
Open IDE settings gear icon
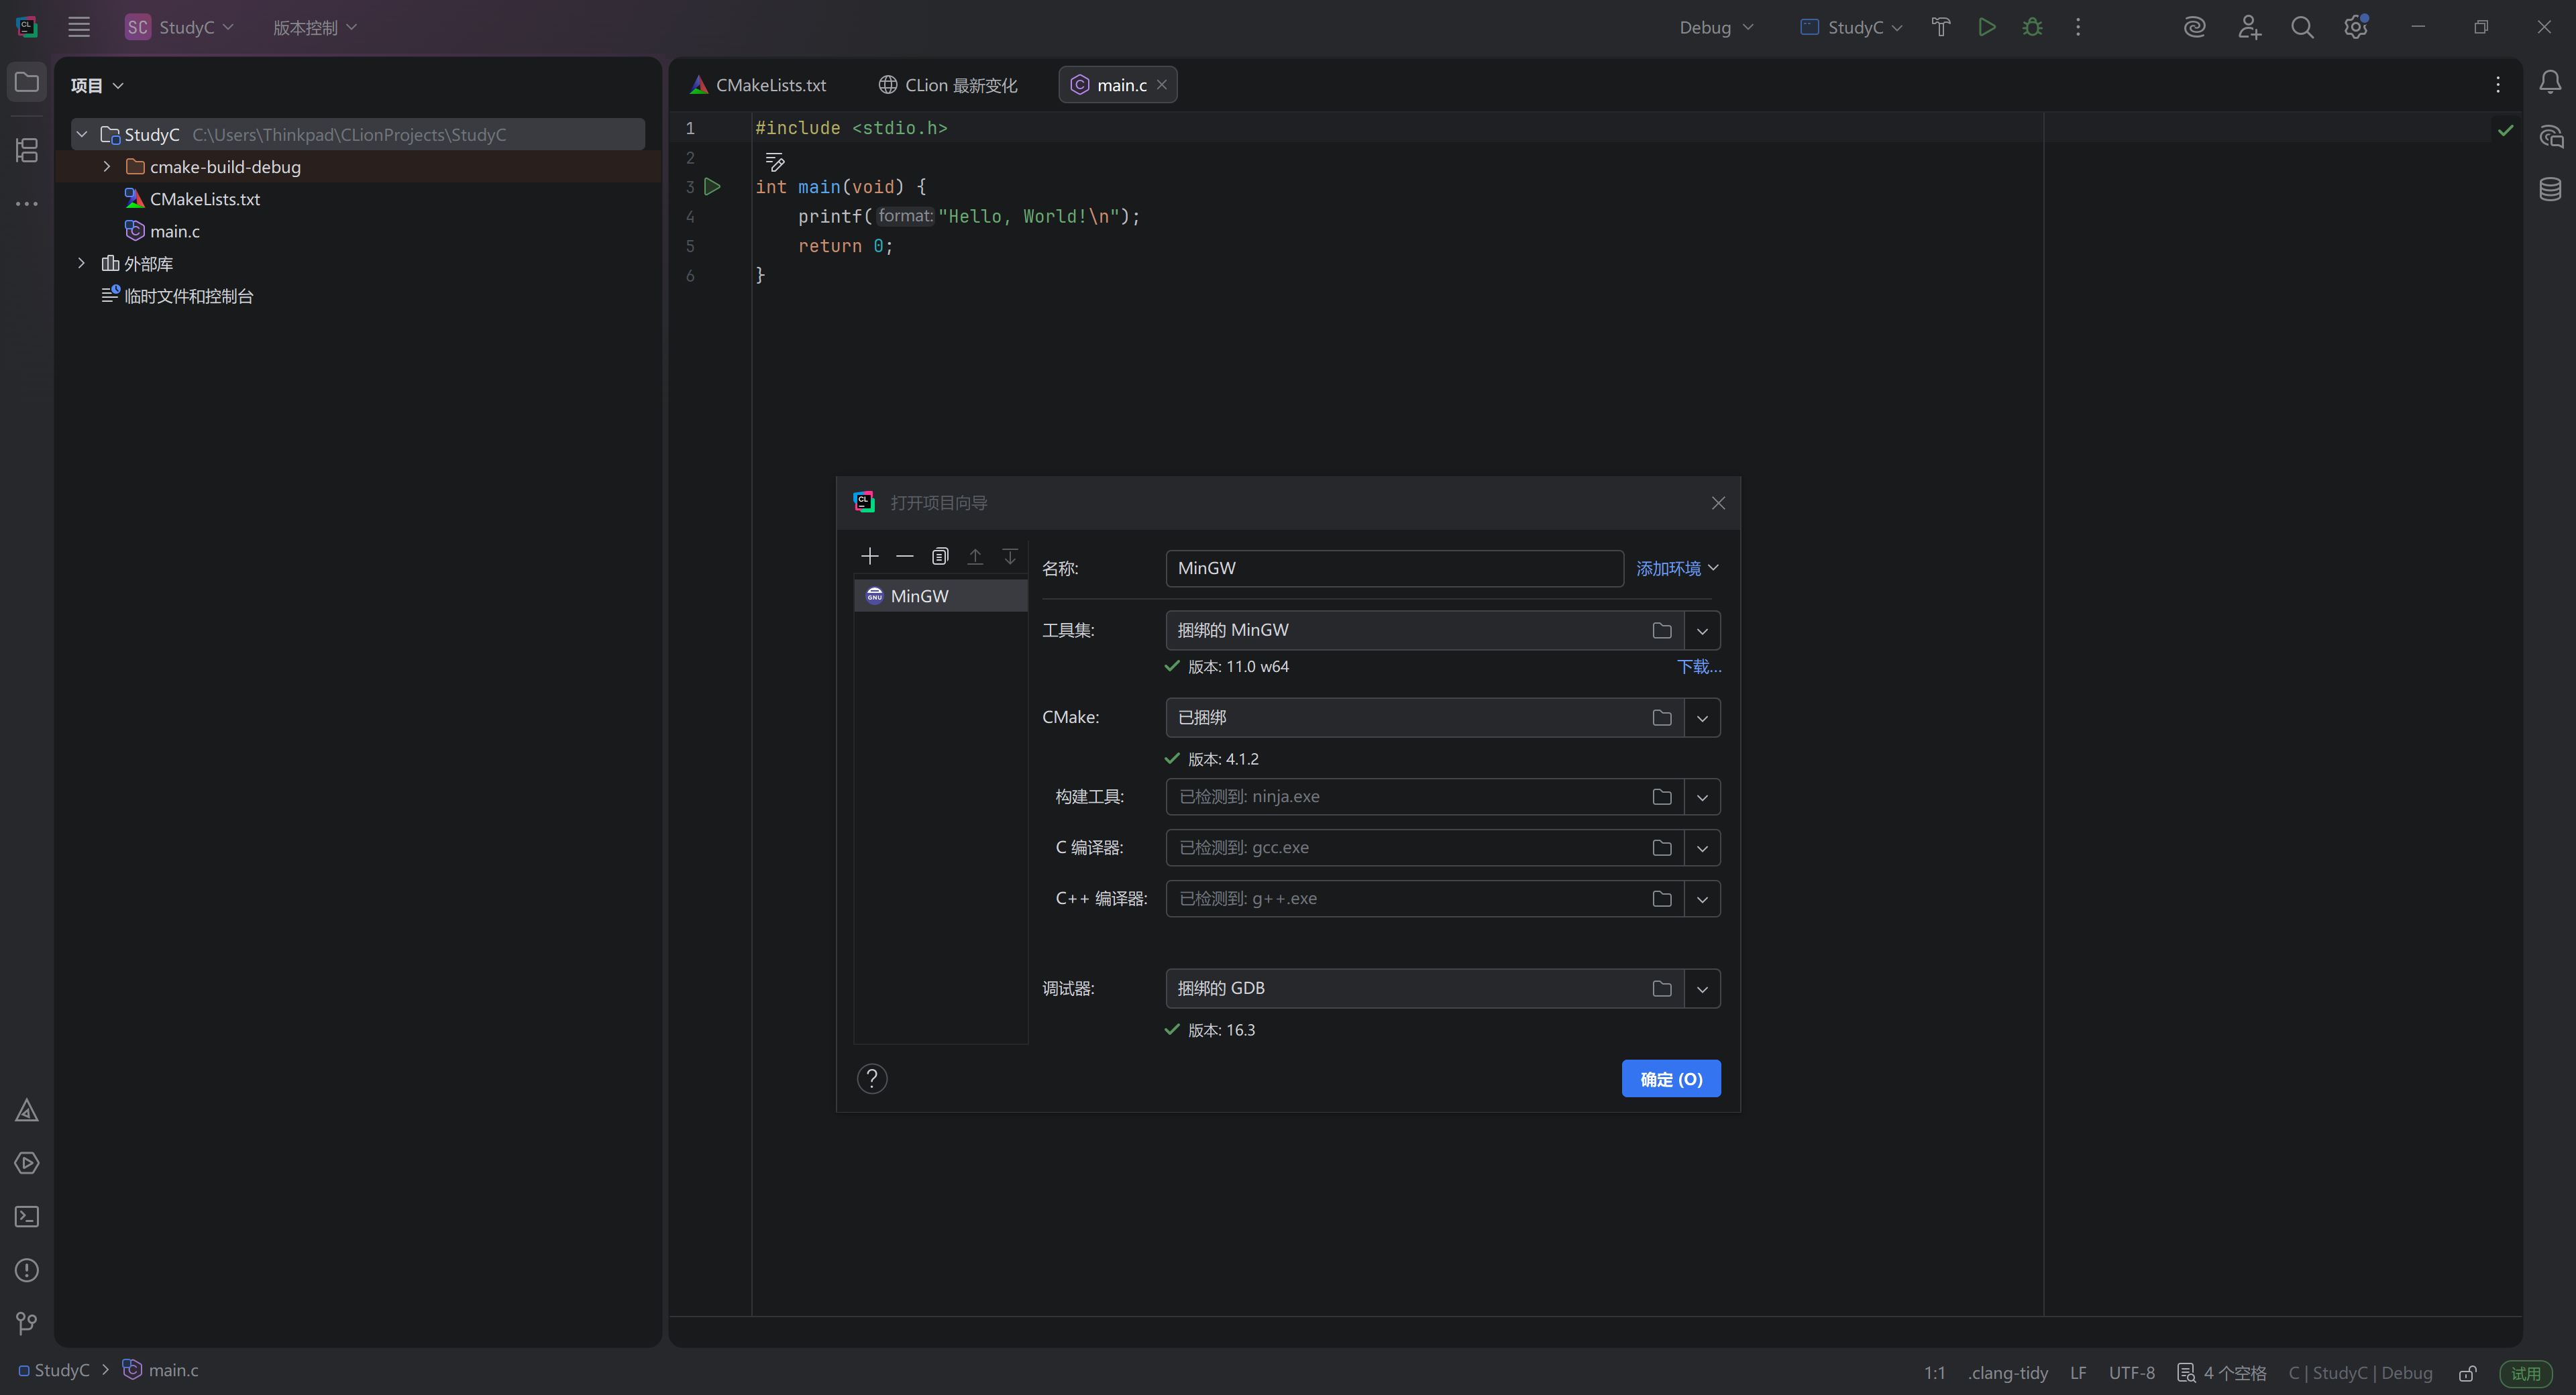click(2356, 27)
